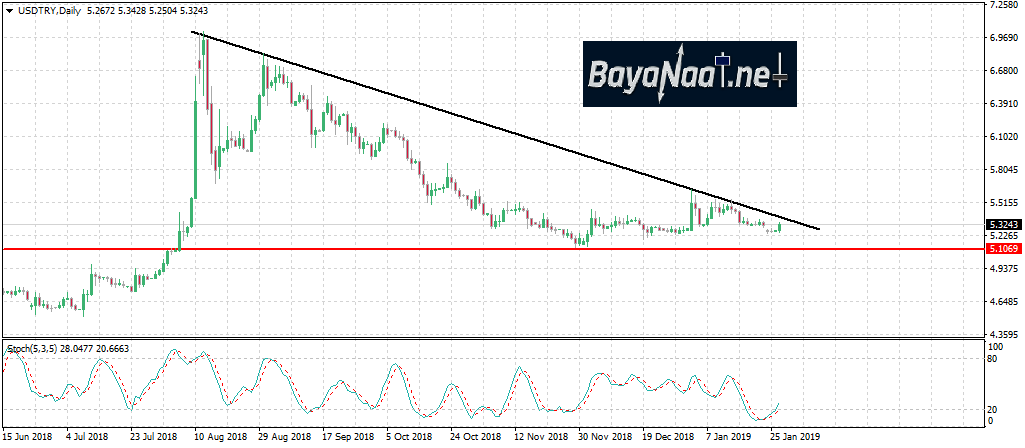Click the 30 Nov 2018 date label

(x=603, y=437)
